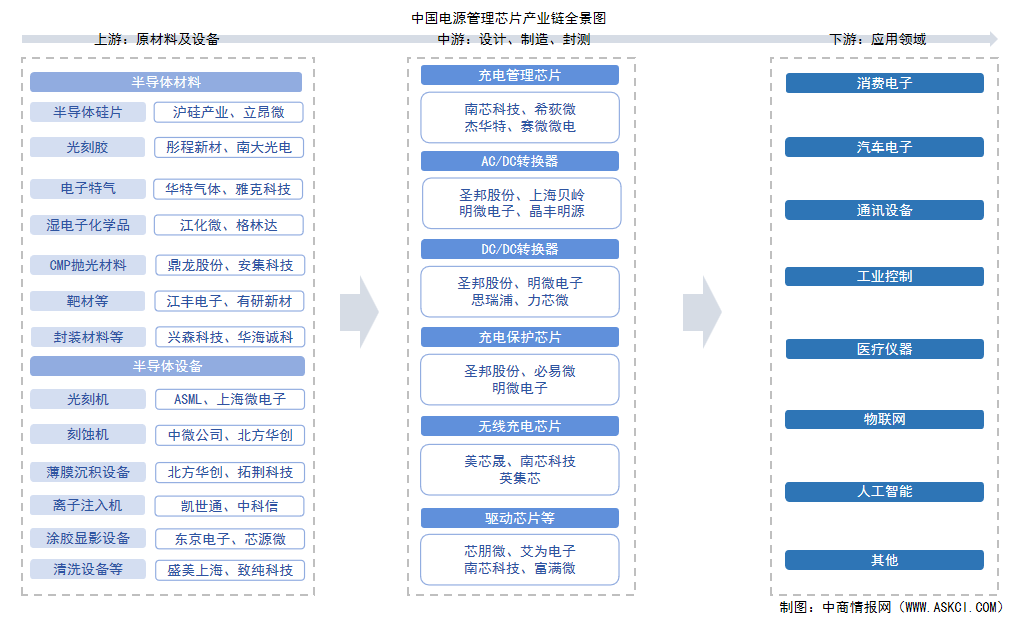This screenshot has height=623, width=1020.
Task: Select the 湿电子化学品 label
Action: pos(87,225)
